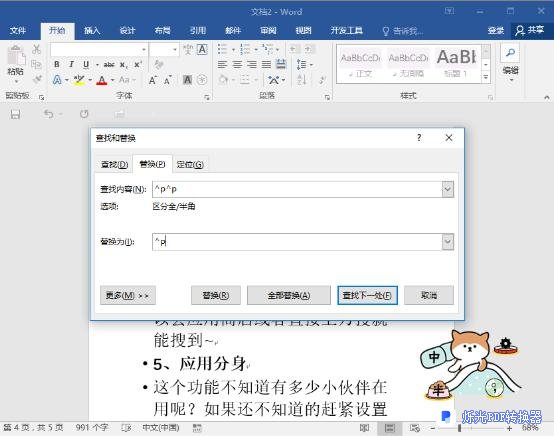Expand the replace-with field dropdown
This screenshot has height=436, width=554.
tap(448, 242)
